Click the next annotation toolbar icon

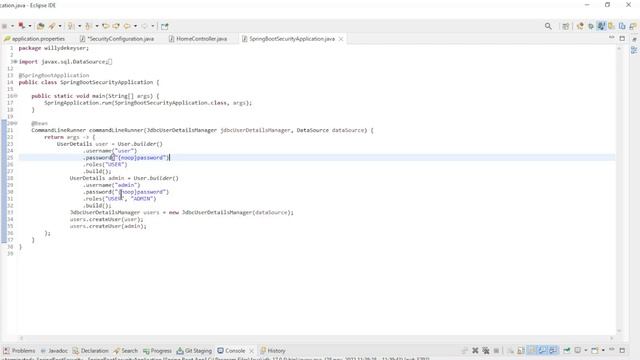71,26
